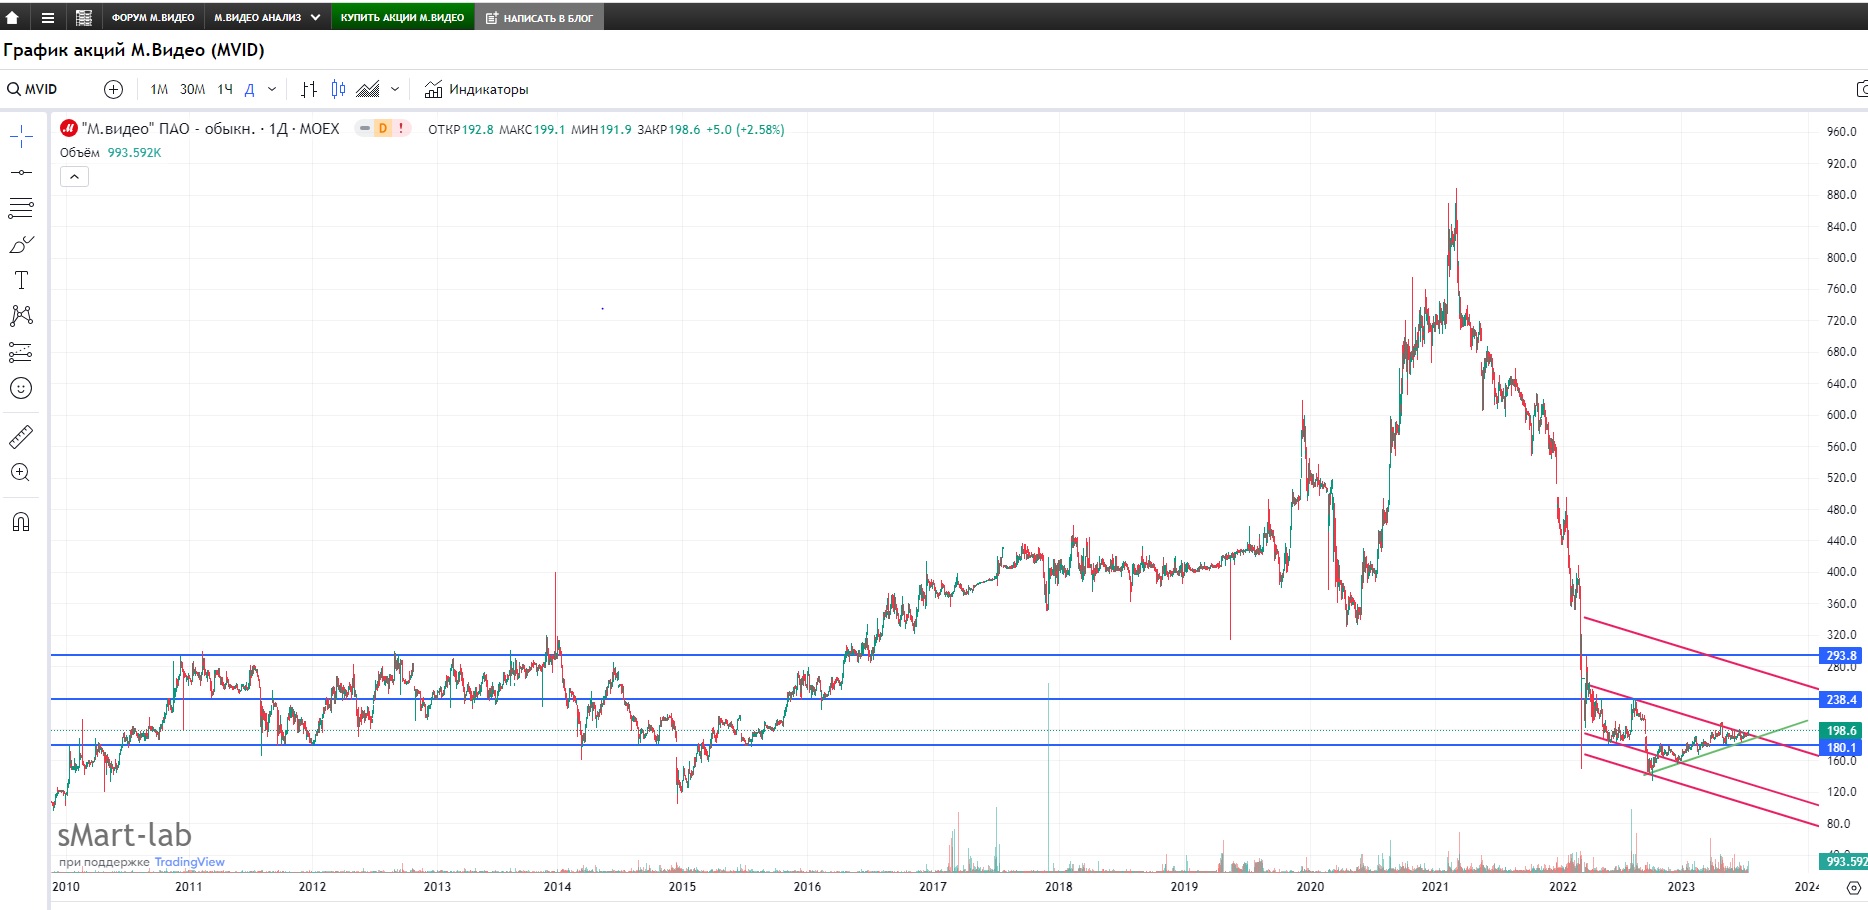
Task: Click the green 198.6 current price label
Action: pos(1841,731)
